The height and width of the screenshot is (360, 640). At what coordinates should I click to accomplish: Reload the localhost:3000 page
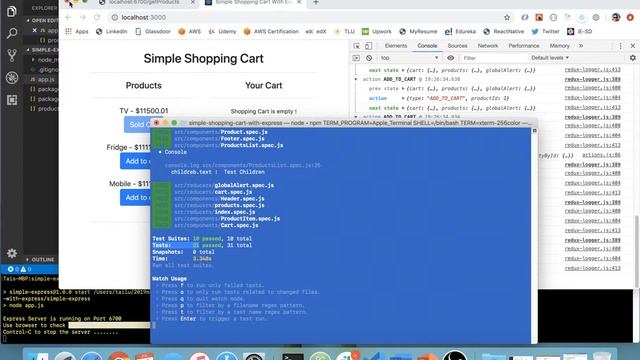[97, 17]
